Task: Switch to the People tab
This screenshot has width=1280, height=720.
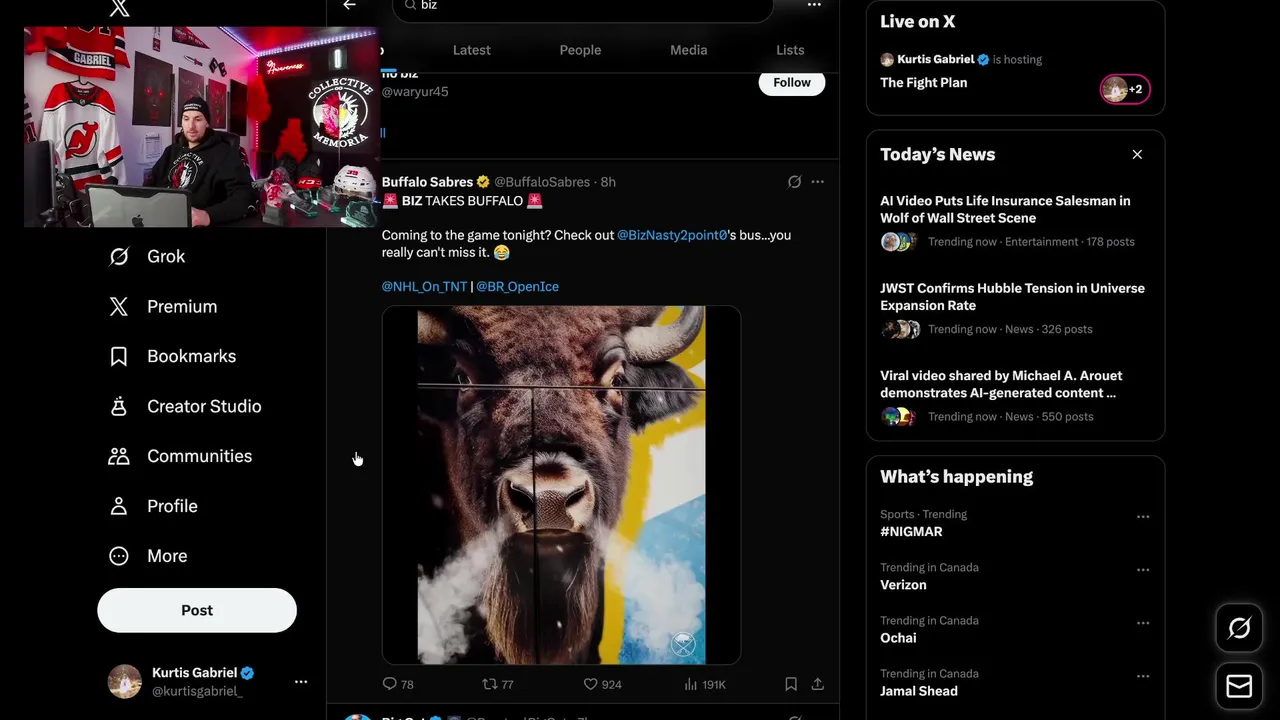Action: tap(580, 50)
